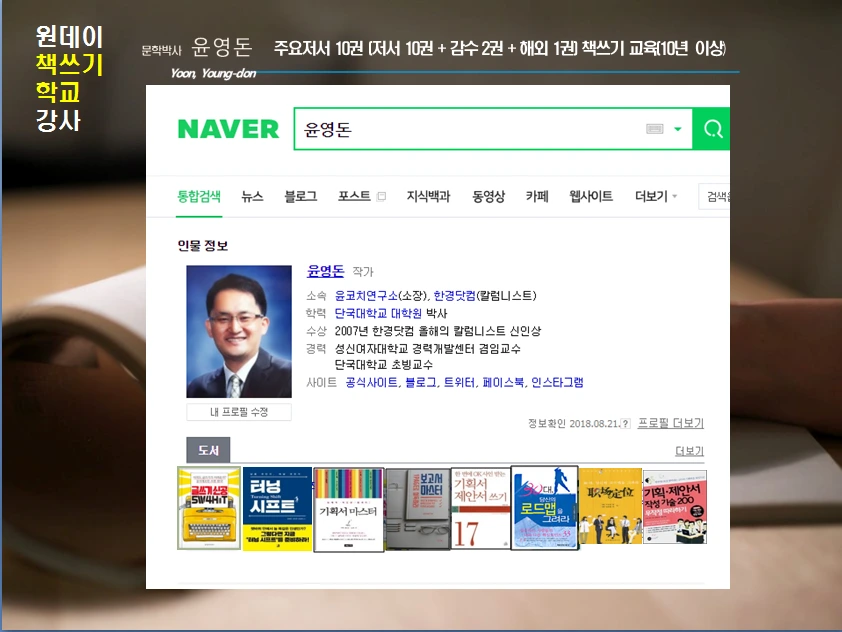This screenshot has height=632, width=842.
Task: Open the 기획·제안서 작성 기술 200 book cover
Action: point(675,507)
